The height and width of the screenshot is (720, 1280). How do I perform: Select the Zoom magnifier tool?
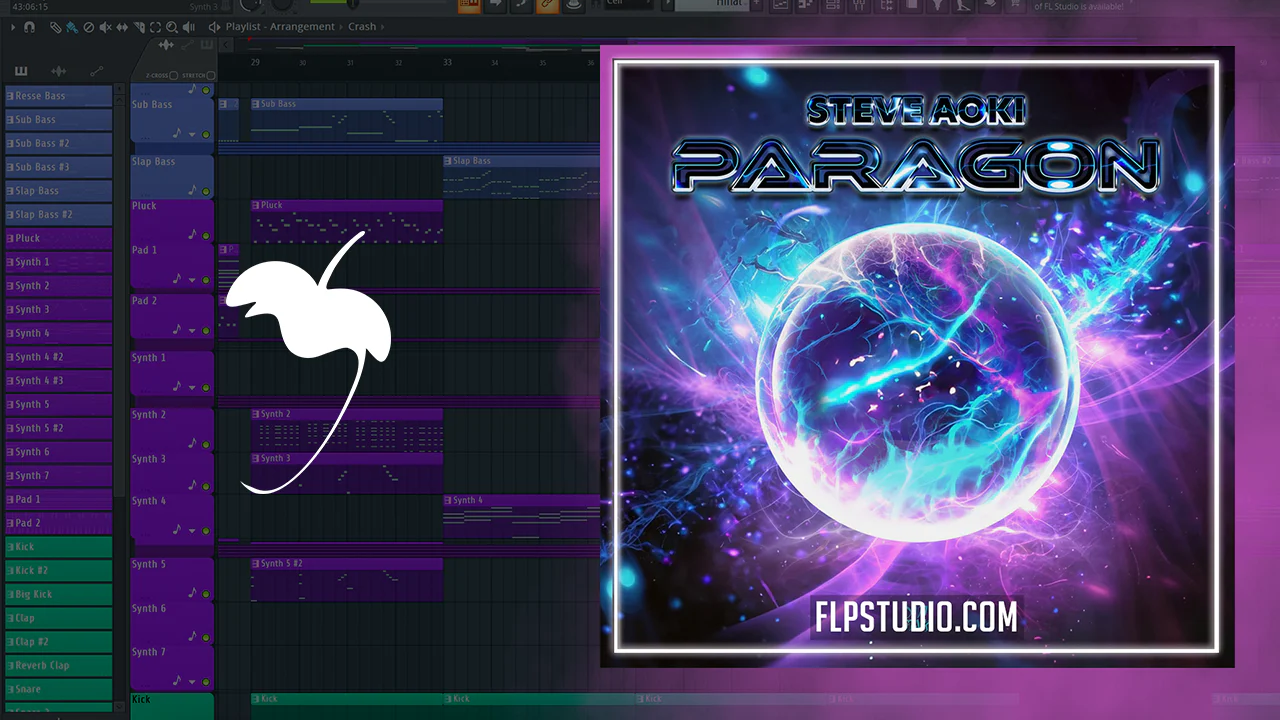click(x=172, y=27)
